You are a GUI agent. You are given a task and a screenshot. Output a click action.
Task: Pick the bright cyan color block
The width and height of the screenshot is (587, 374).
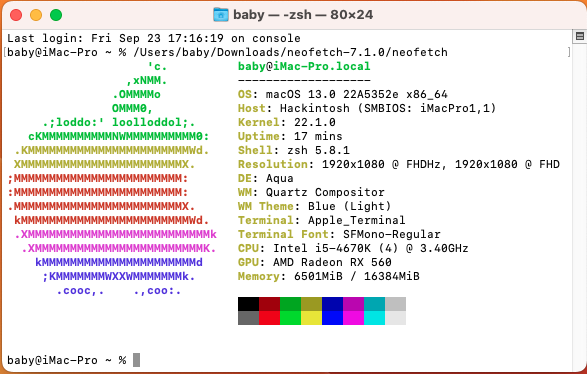[374, 318]
